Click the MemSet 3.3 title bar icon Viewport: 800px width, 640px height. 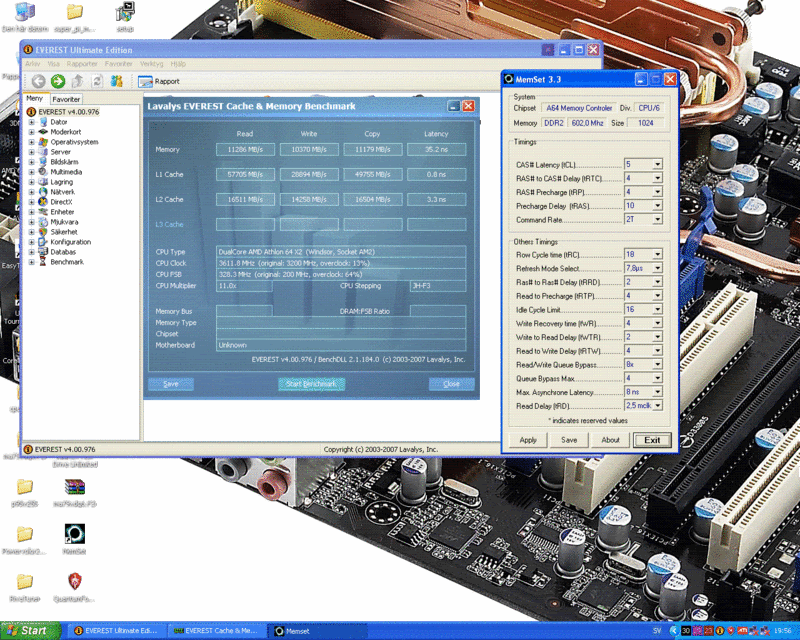(509, 79)
